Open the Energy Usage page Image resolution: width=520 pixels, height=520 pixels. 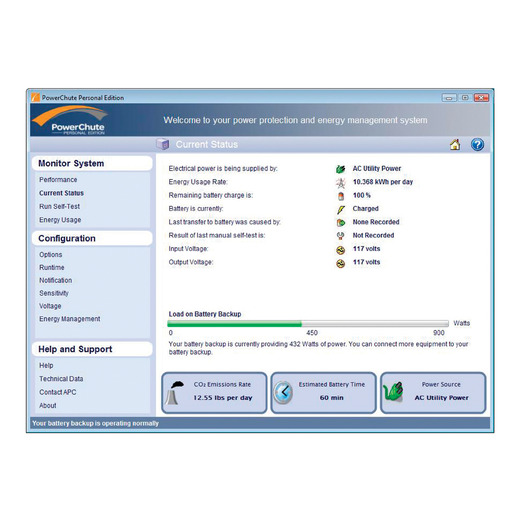pos(60,220)
